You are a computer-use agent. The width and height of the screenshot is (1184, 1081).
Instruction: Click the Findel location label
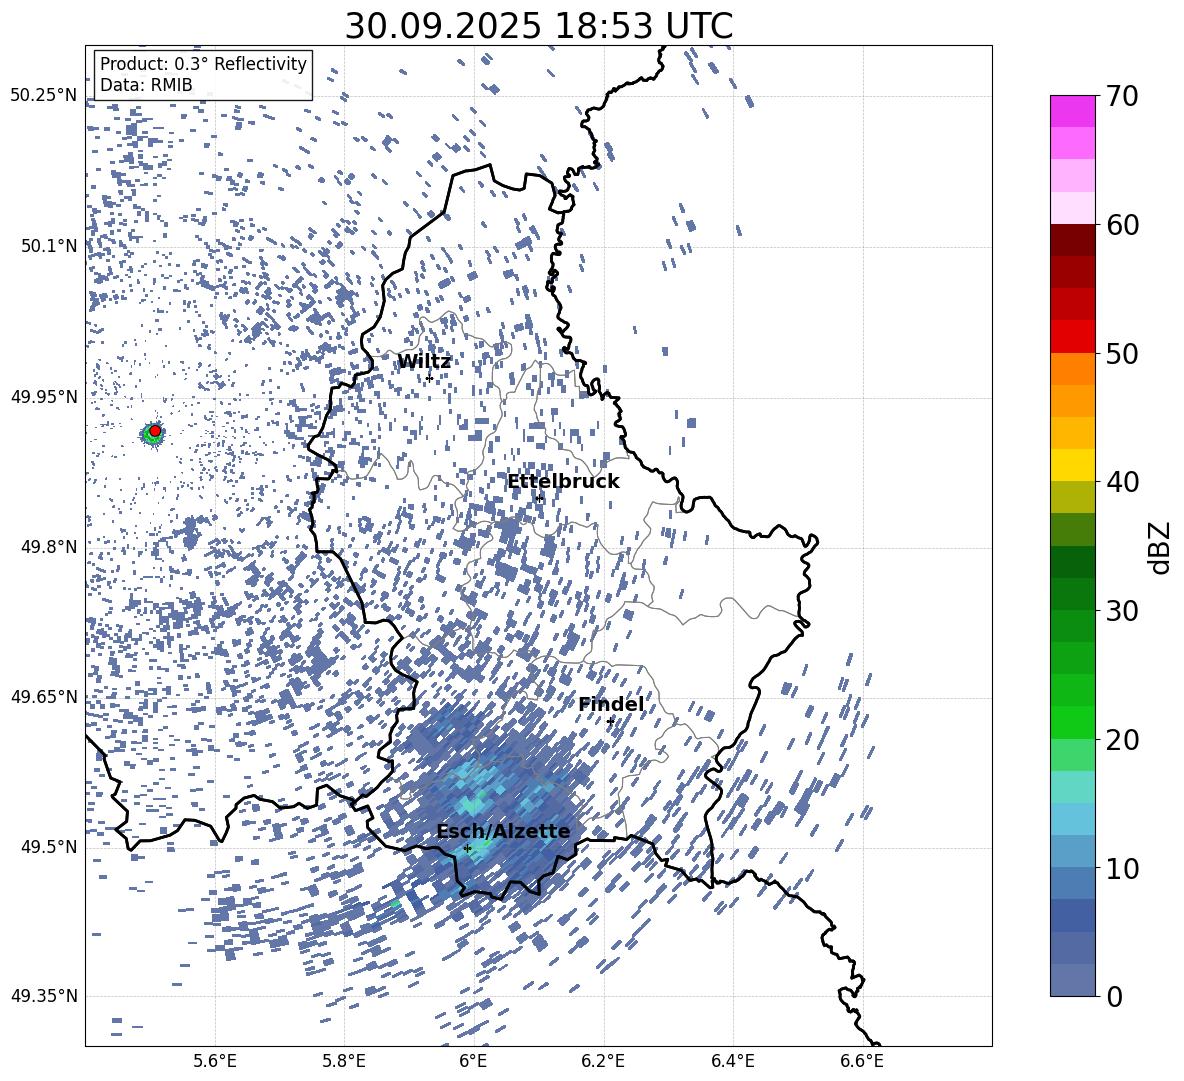tap(611, 704)
